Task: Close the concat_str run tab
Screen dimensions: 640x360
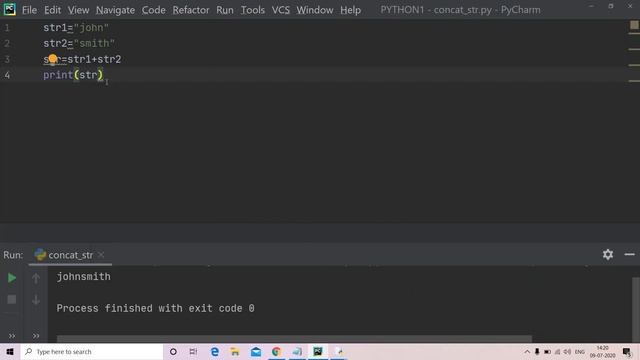Action: [x=101, y=255]
